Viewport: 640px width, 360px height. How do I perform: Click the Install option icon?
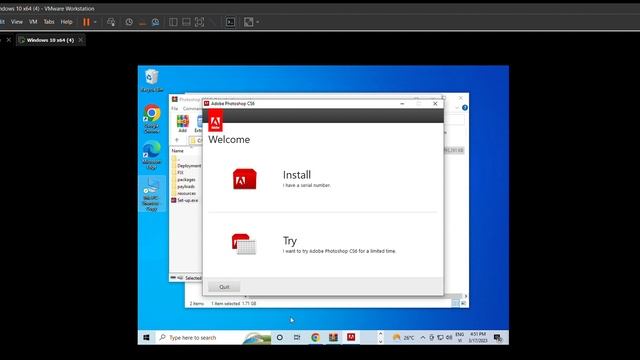pos(244,179)
